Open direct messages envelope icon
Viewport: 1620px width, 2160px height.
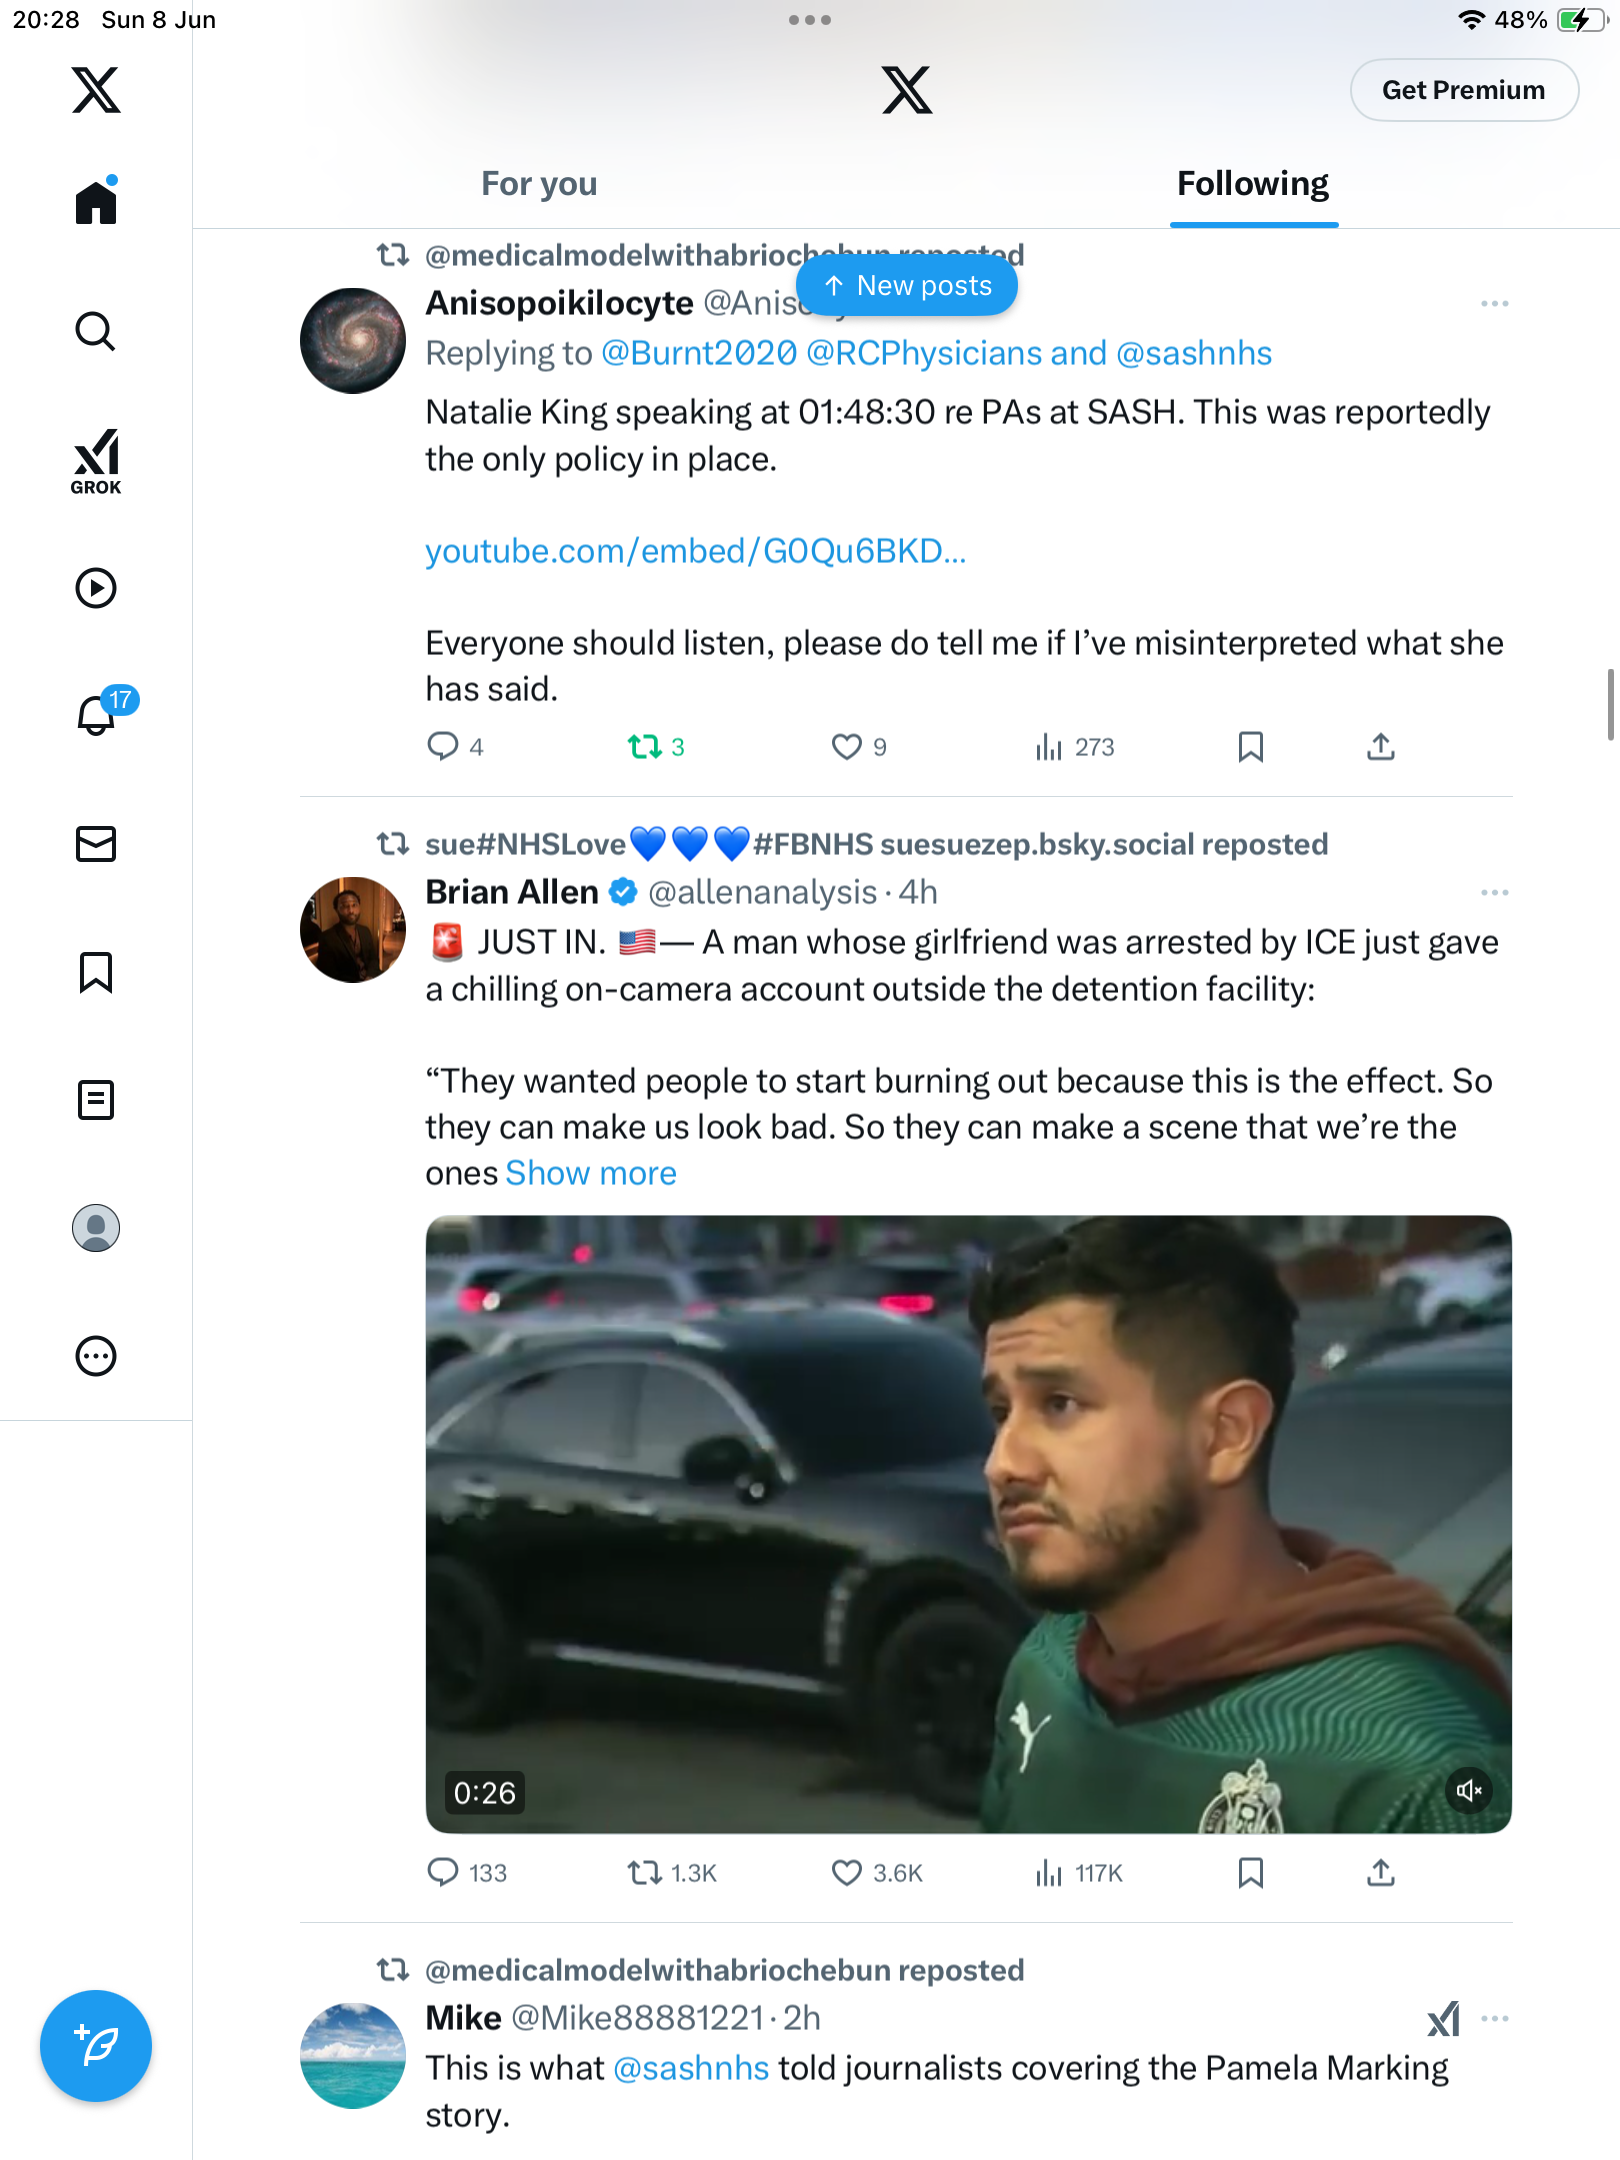click(x=96, y=844)
